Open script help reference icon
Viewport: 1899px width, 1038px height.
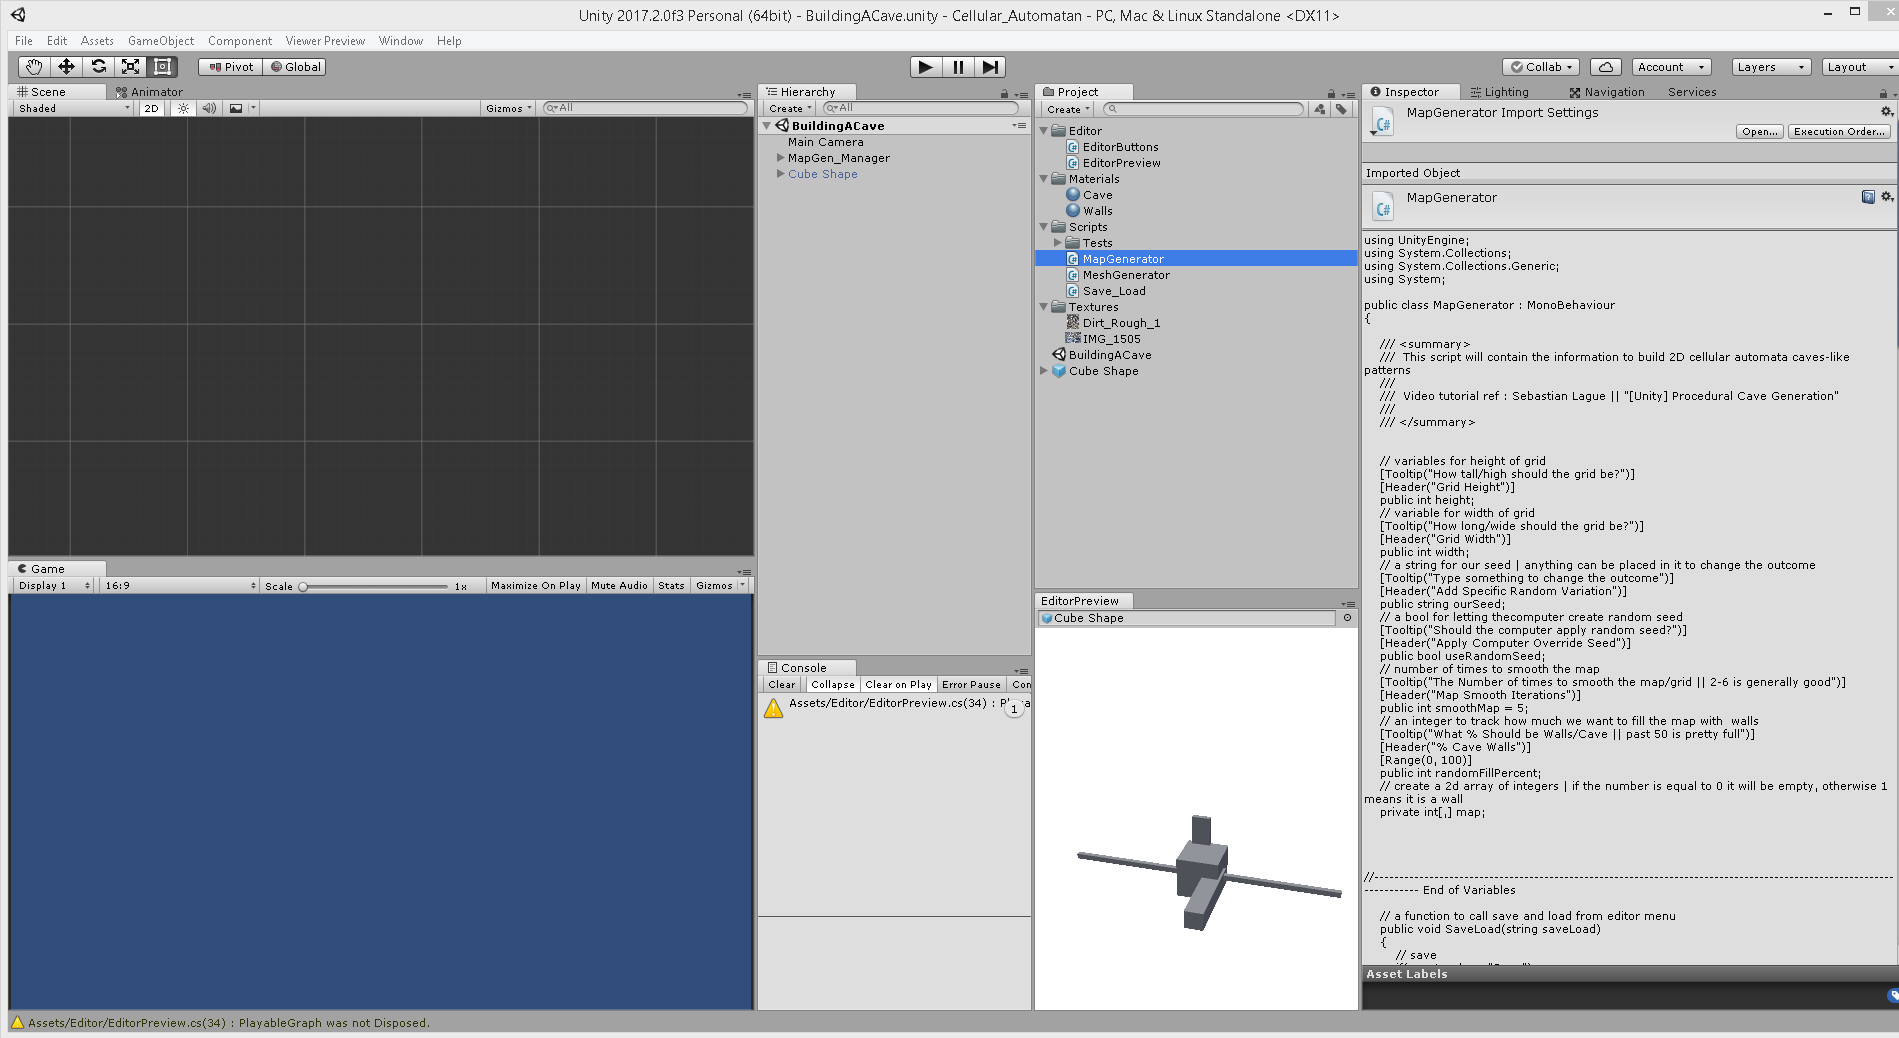(x=1868, y=197)
